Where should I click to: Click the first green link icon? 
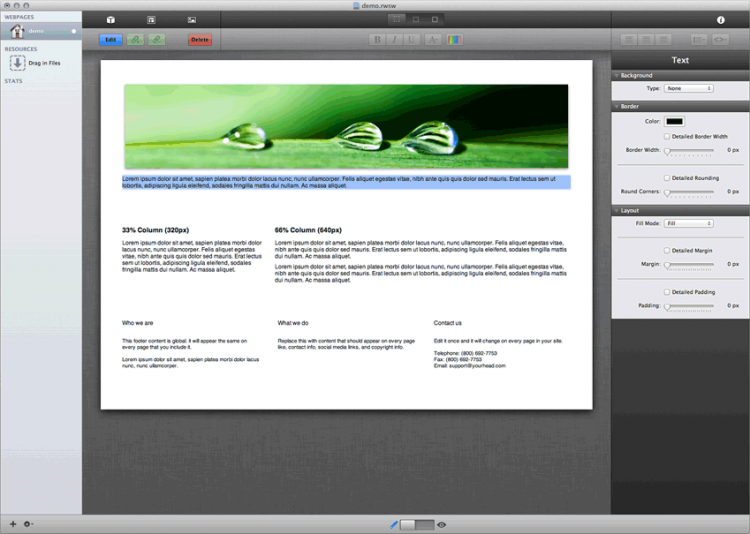135,40
